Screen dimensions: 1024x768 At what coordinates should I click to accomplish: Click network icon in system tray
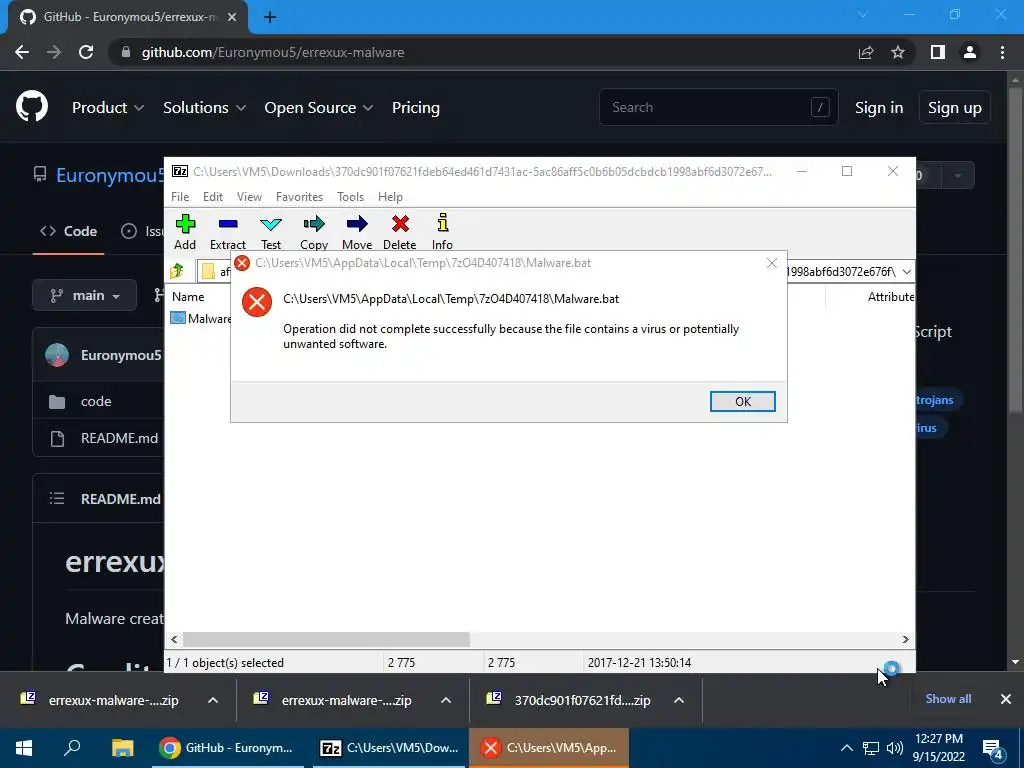(x=871, y=748)
